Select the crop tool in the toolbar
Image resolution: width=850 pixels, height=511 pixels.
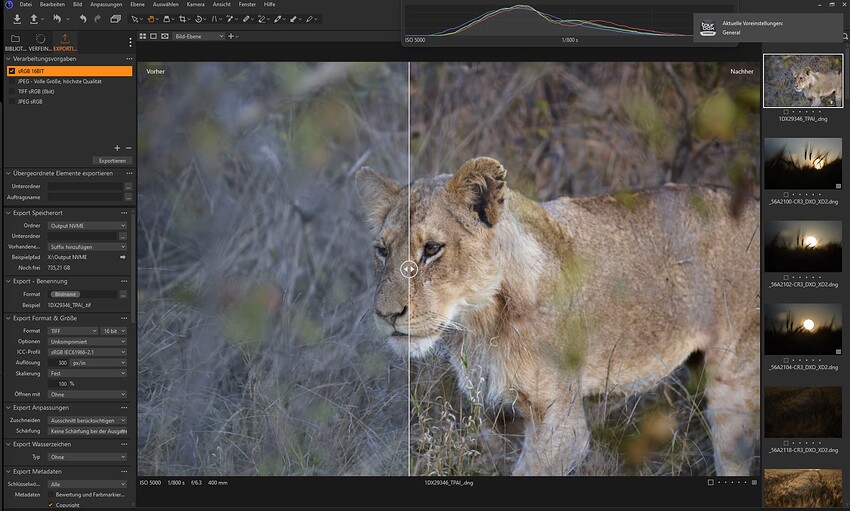click(x=183, y=19)
